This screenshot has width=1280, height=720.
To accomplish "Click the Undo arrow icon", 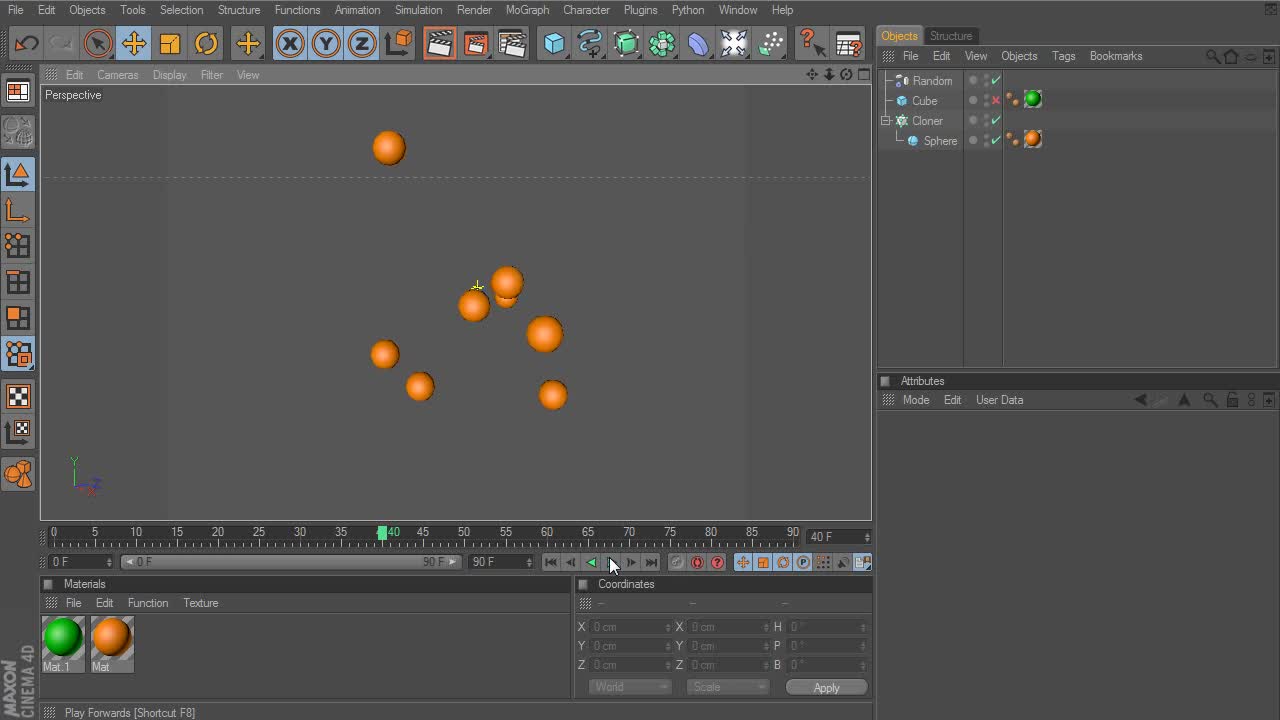I will 26,44.
